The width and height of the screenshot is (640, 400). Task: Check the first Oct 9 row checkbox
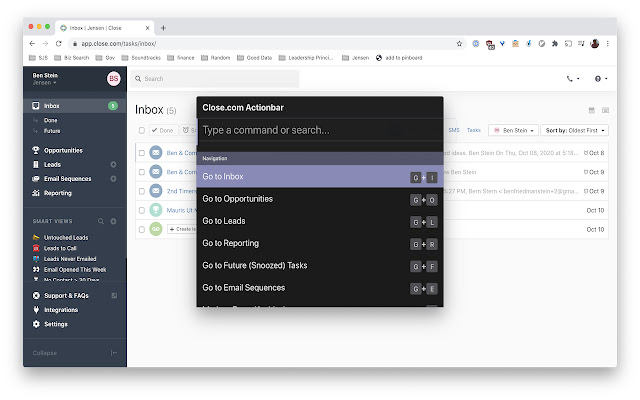(142, 172)
